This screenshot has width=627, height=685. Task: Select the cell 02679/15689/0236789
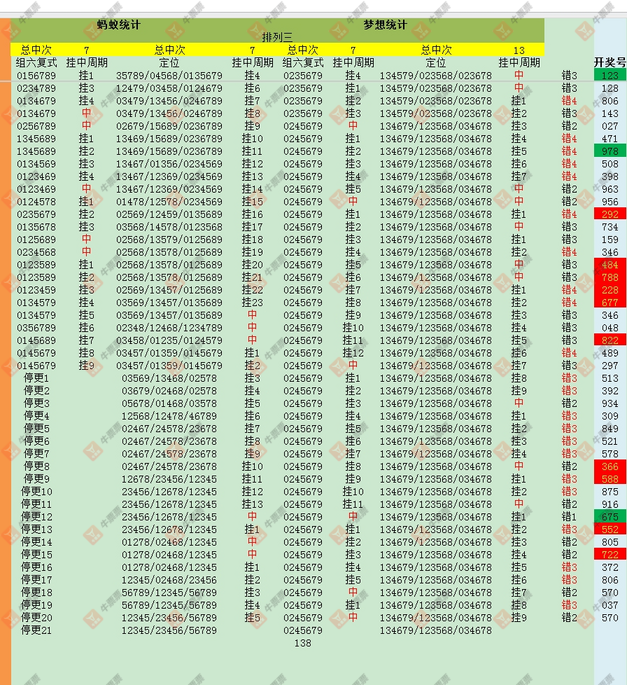coord(169,126)
